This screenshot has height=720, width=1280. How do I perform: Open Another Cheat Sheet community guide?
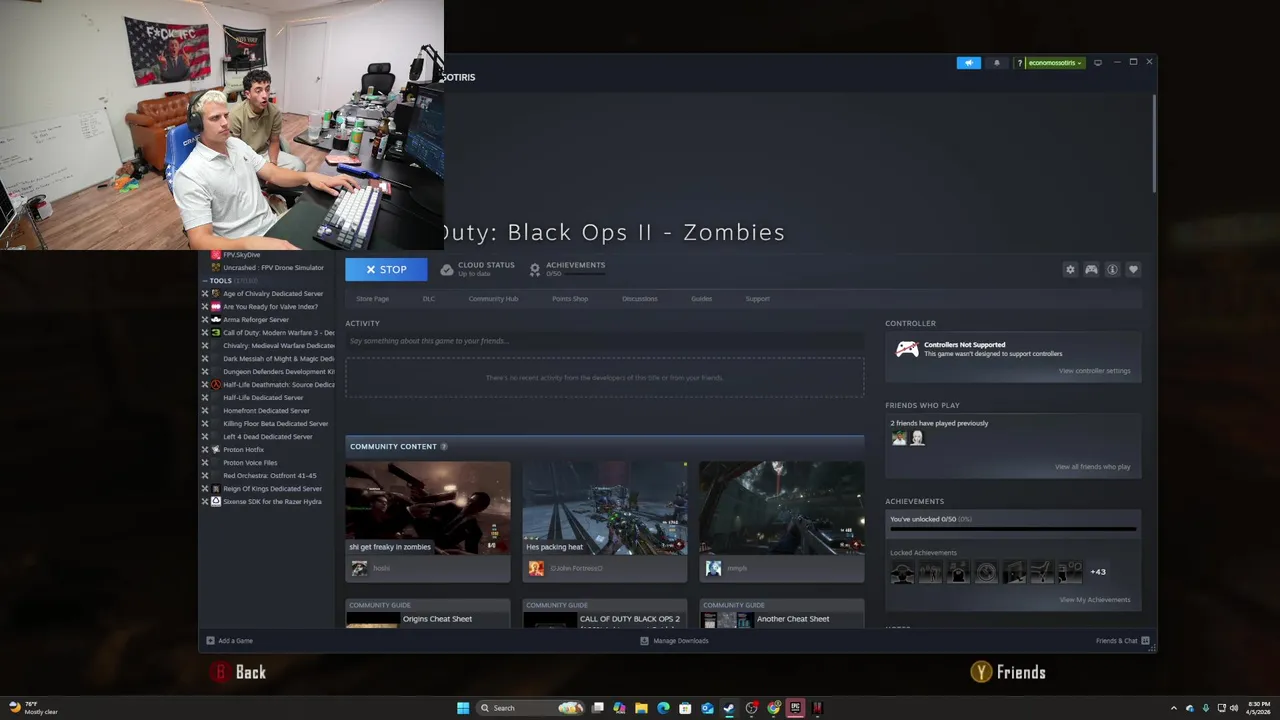click(x=782, y=614)
